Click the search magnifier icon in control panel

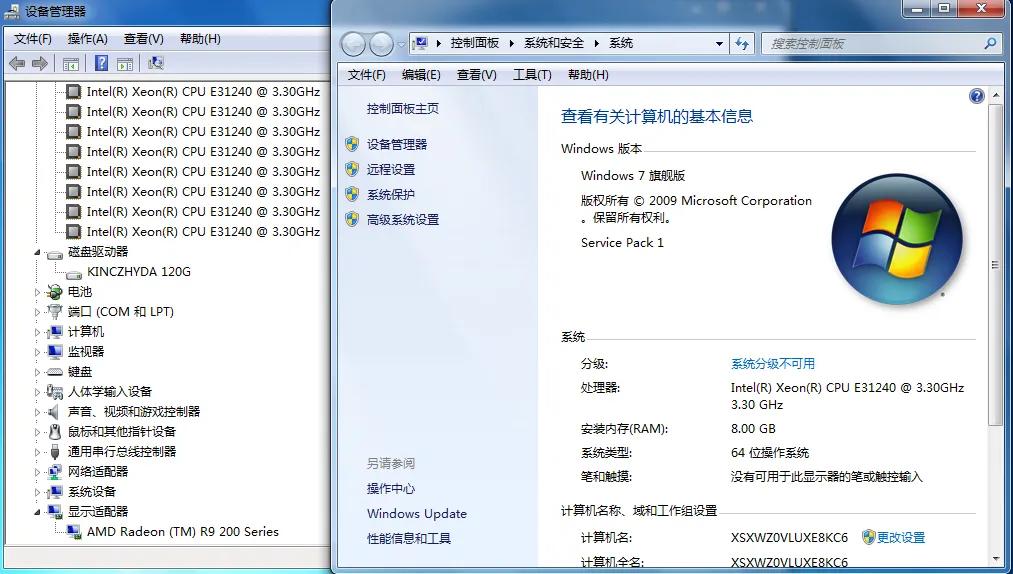click(990, 43)
